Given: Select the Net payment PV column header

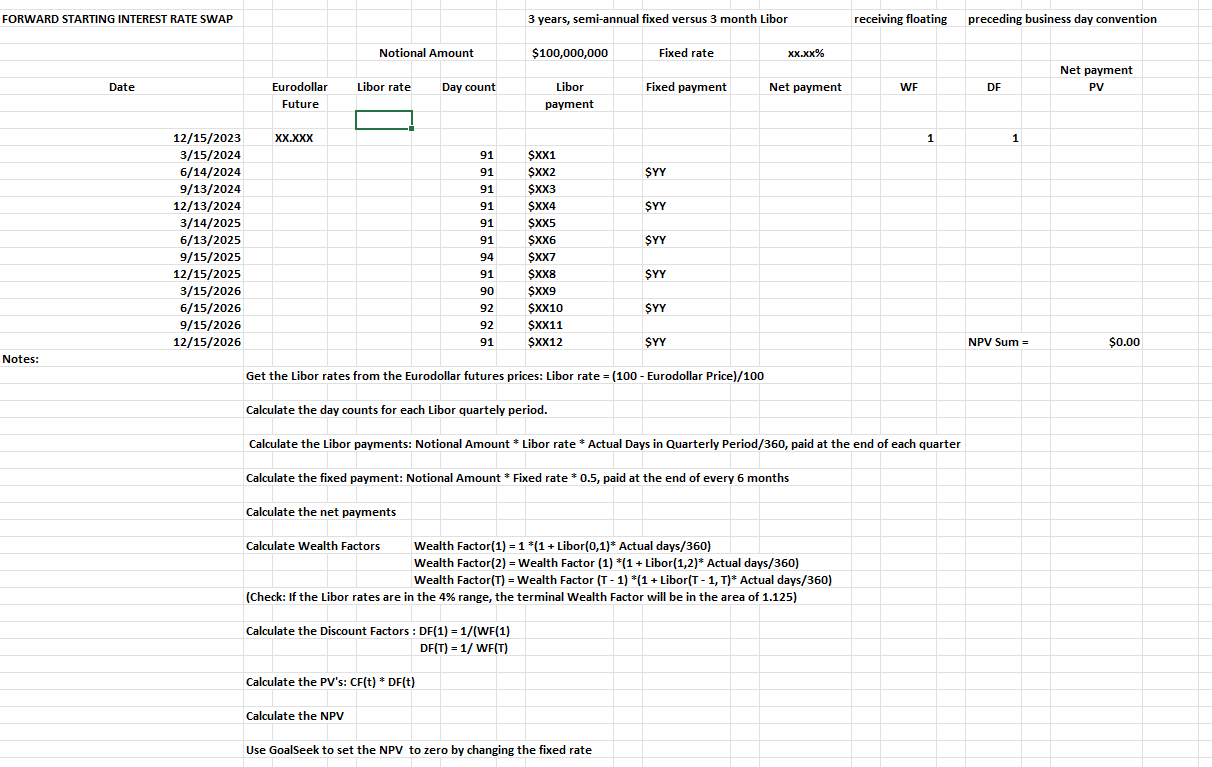Looking at the screenshot, I should [x=1096, y=78].
